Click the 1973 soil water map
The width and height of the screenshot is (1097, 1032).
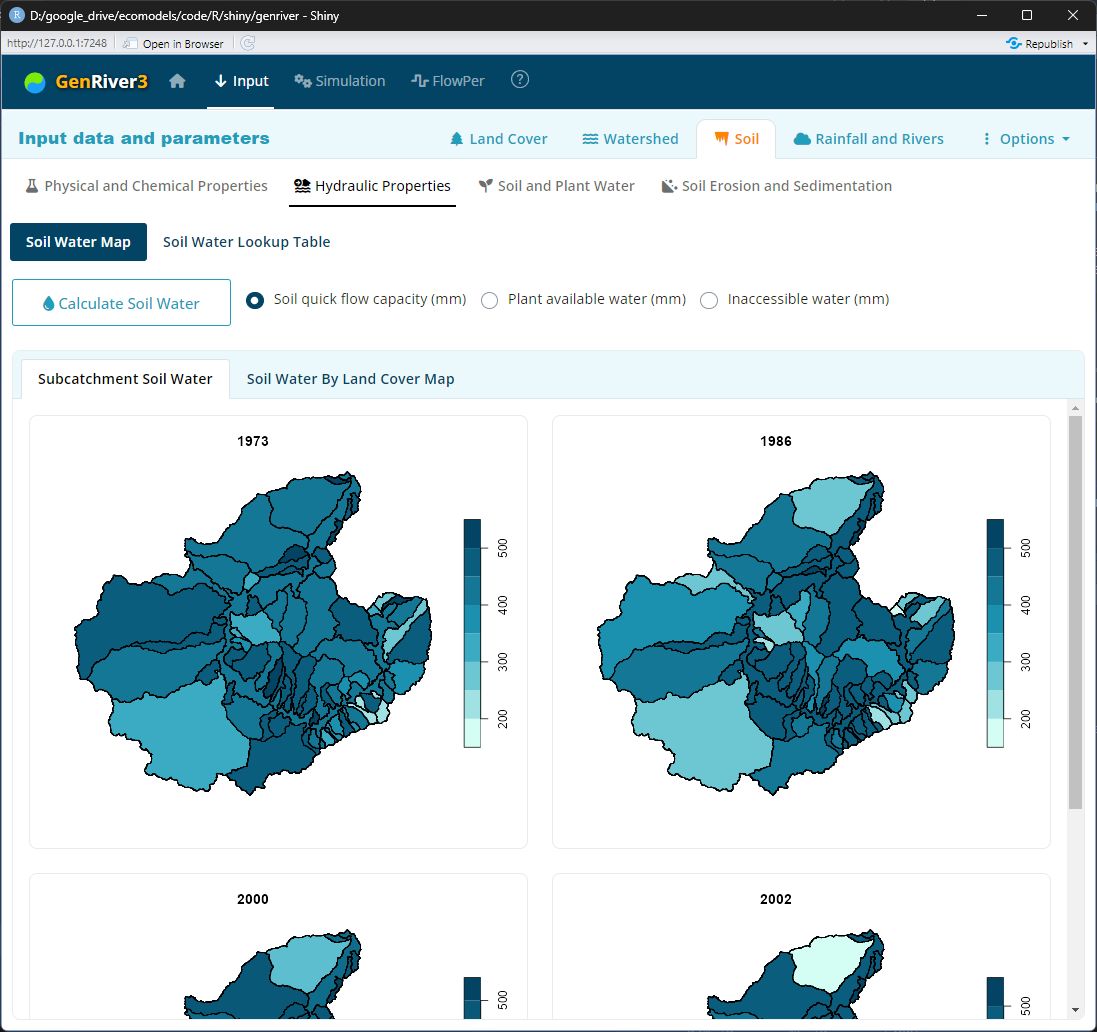[x=253, y=633]
